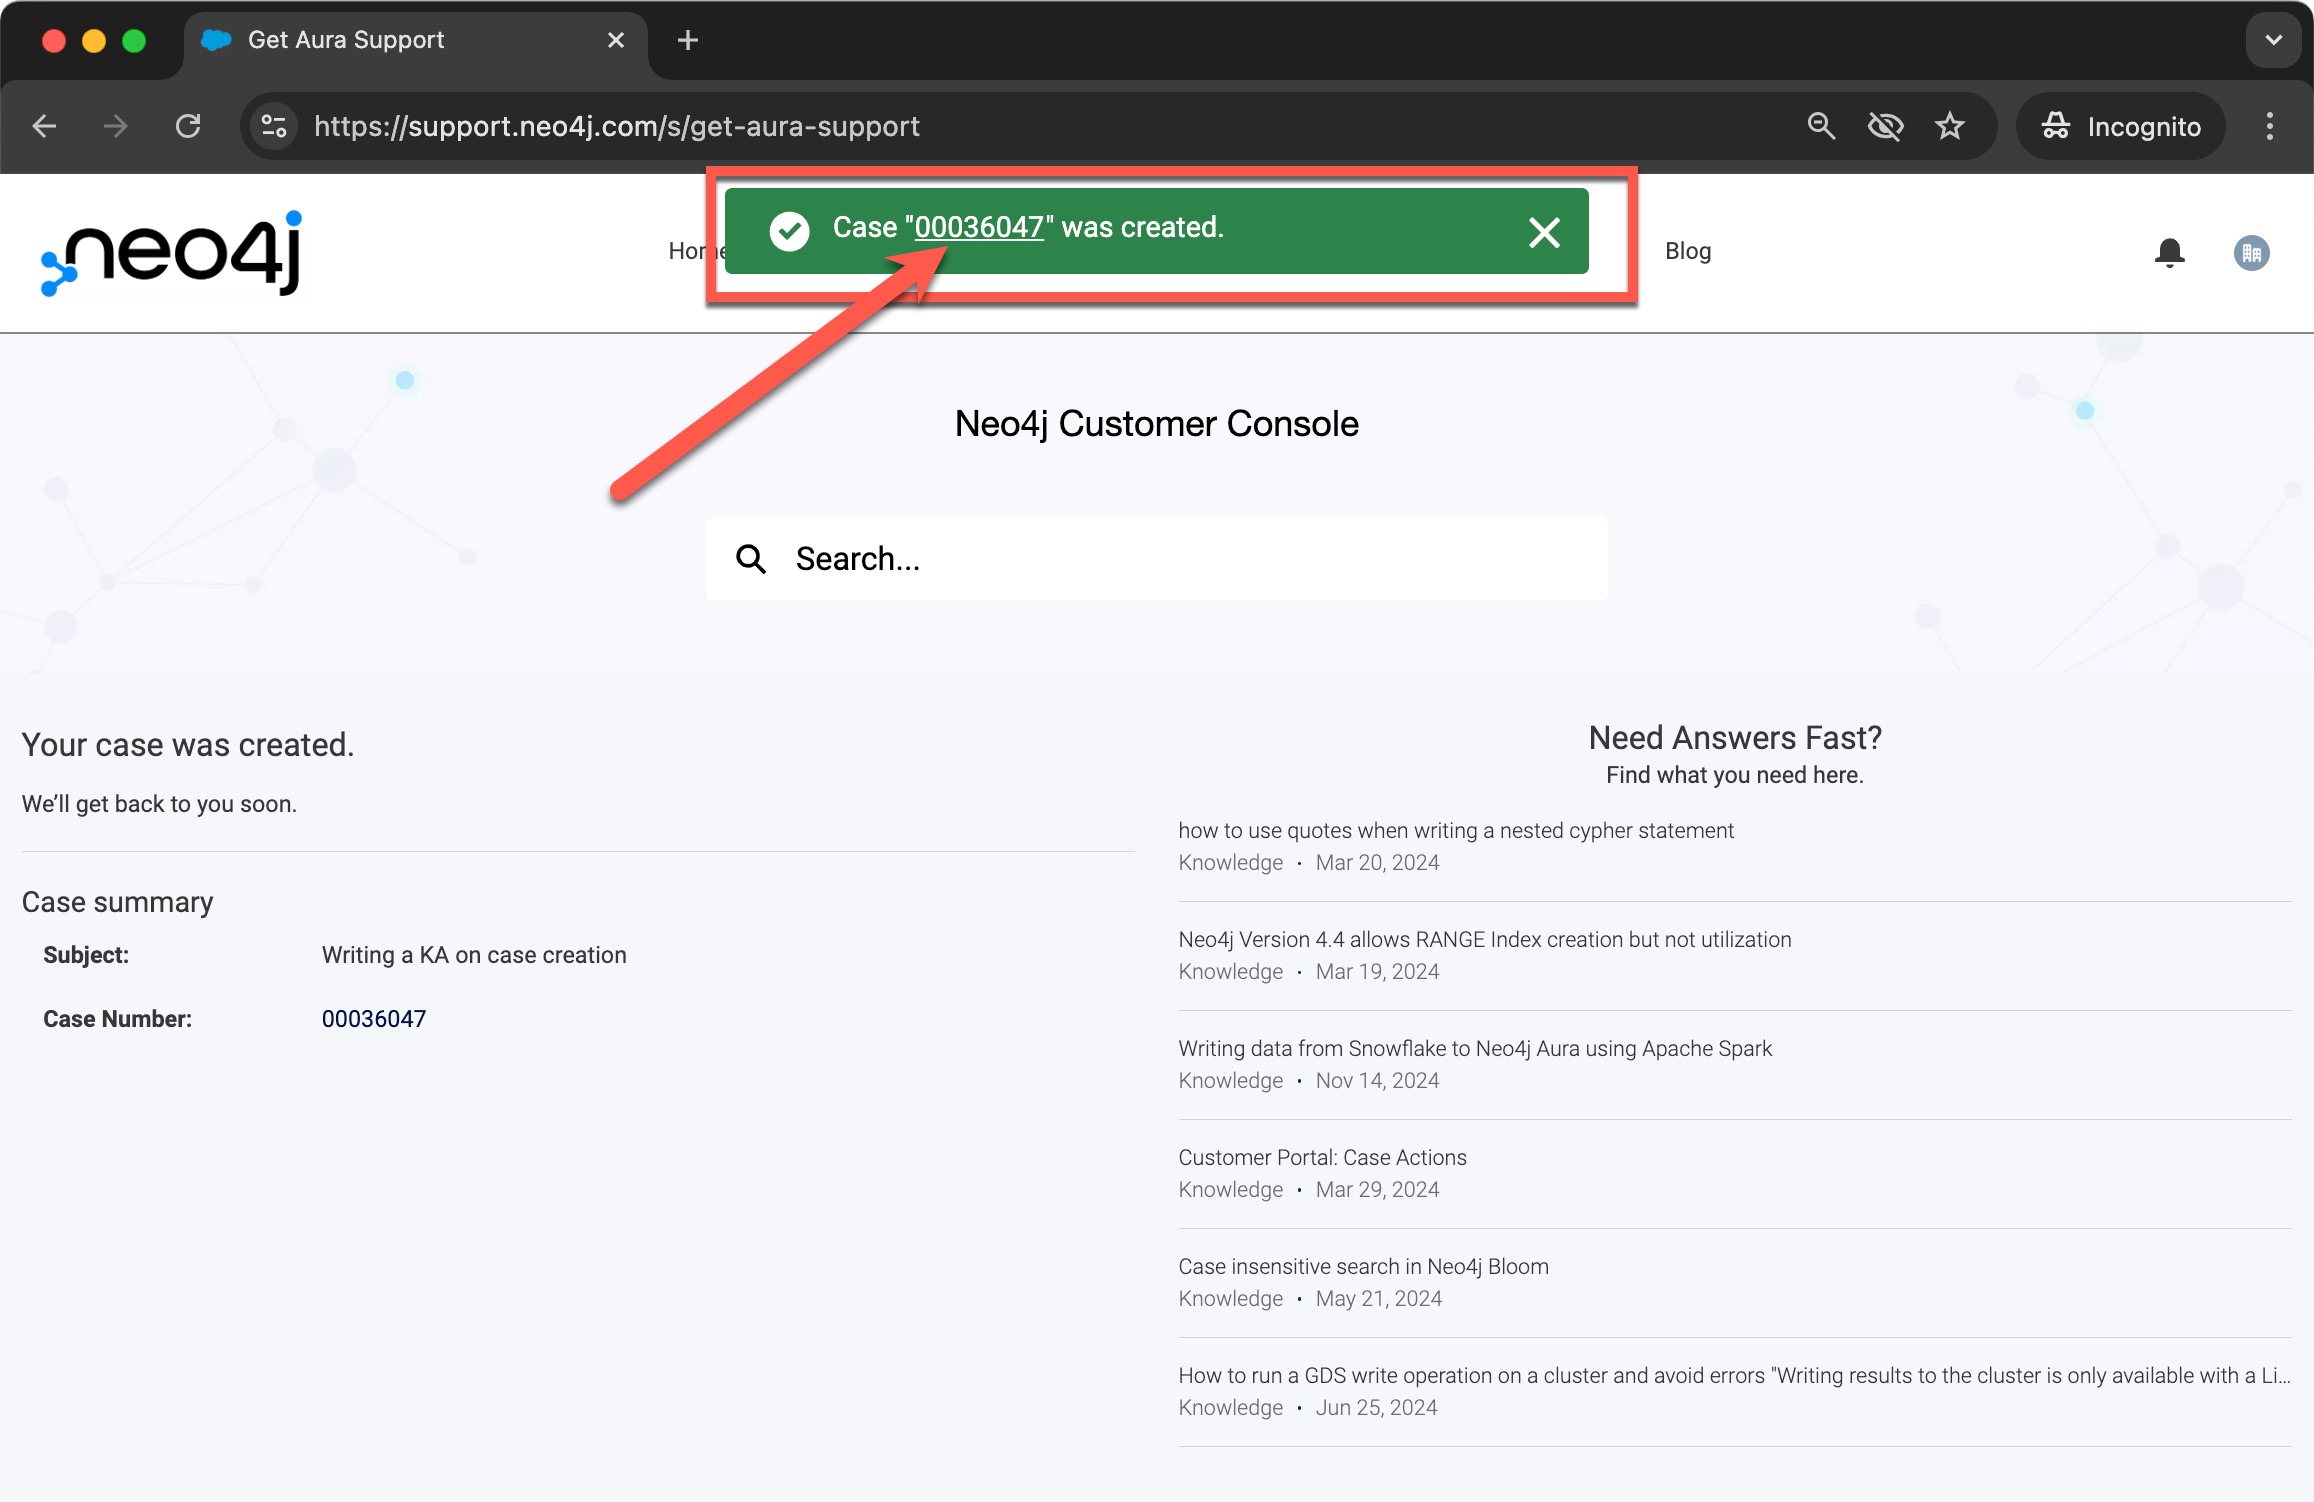Open article on nested cypher statement quotes
The image size is (2314, 1502).
coord(1455,831)
